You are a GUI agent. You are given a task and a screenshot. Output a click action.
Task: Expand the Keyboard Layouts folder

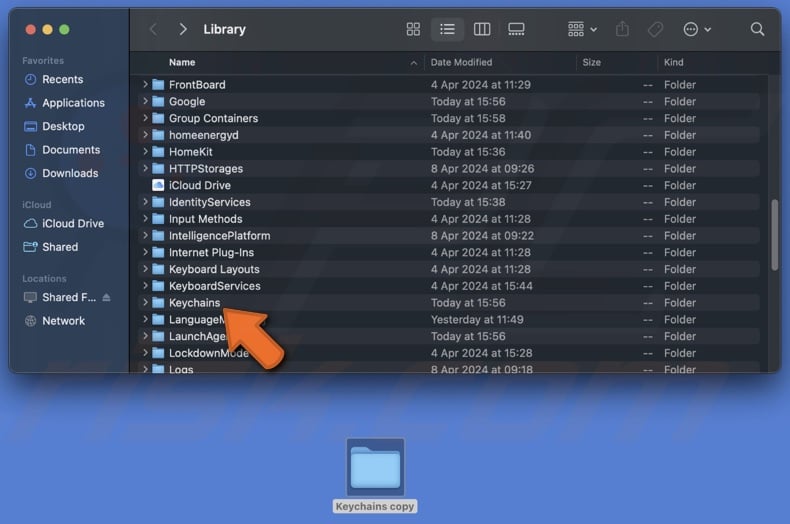point(145,269)
